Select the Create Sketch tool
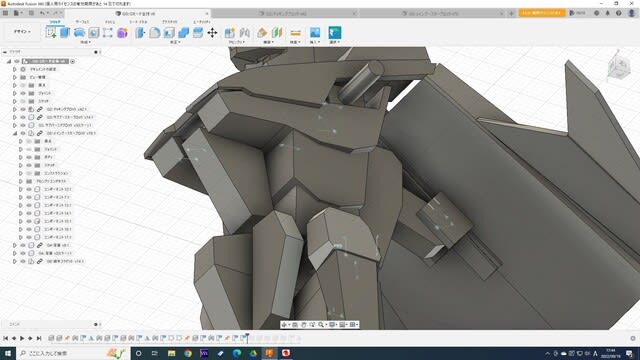The height and width of the screenshot is (360, 640). [x=51, y=33]
